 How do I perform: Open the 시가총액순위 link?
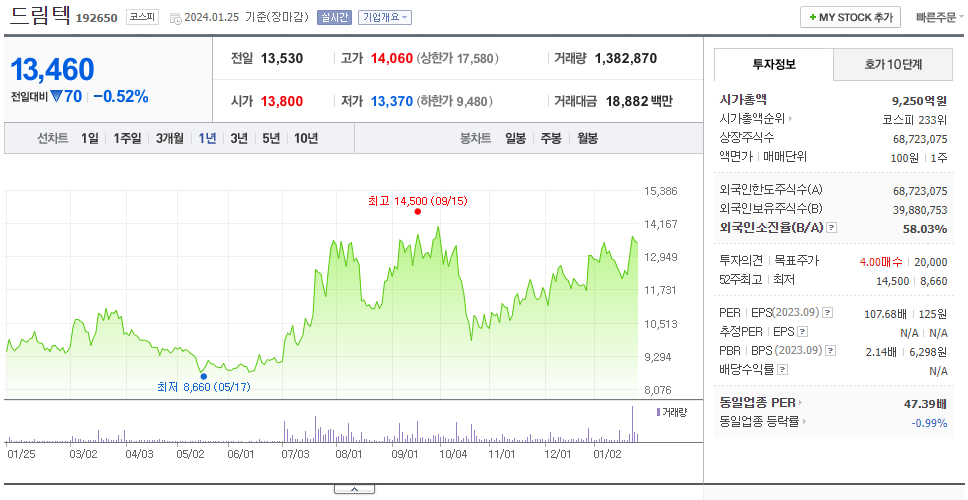752,119
